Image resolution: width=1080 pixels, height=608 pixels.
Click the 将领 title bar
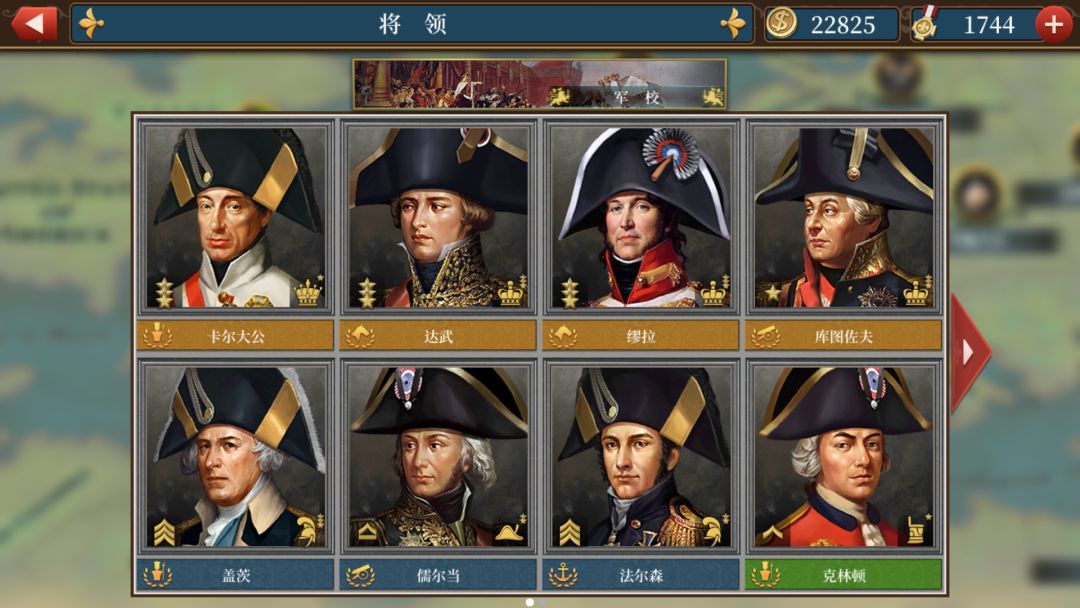[x=412, y=24]
